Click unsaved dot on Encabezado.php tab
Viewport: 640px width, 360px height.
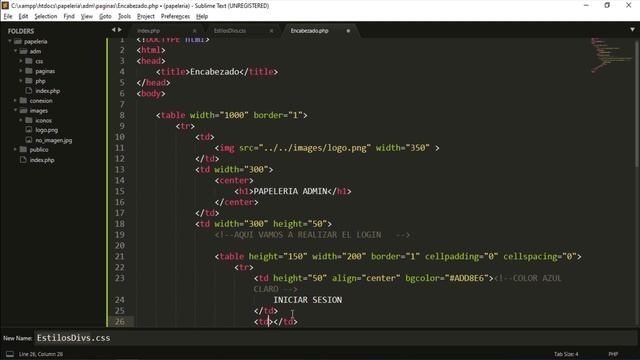point(348,31)
